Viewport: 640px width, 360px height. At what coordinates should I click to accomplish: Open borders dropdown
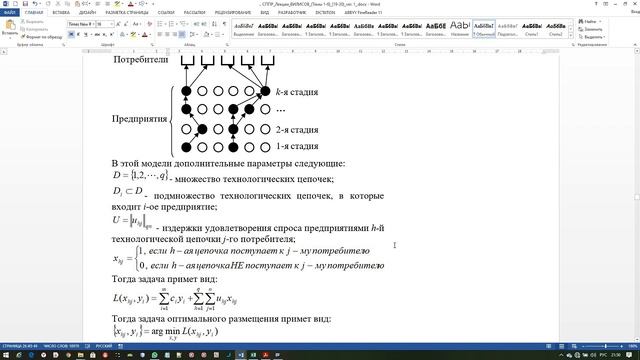[x=223, y=34]
